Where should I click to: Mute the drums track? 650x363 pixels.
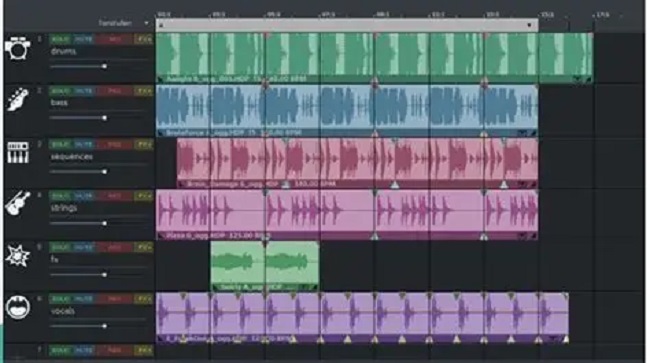pyautogui.click(x=83, y=39)
